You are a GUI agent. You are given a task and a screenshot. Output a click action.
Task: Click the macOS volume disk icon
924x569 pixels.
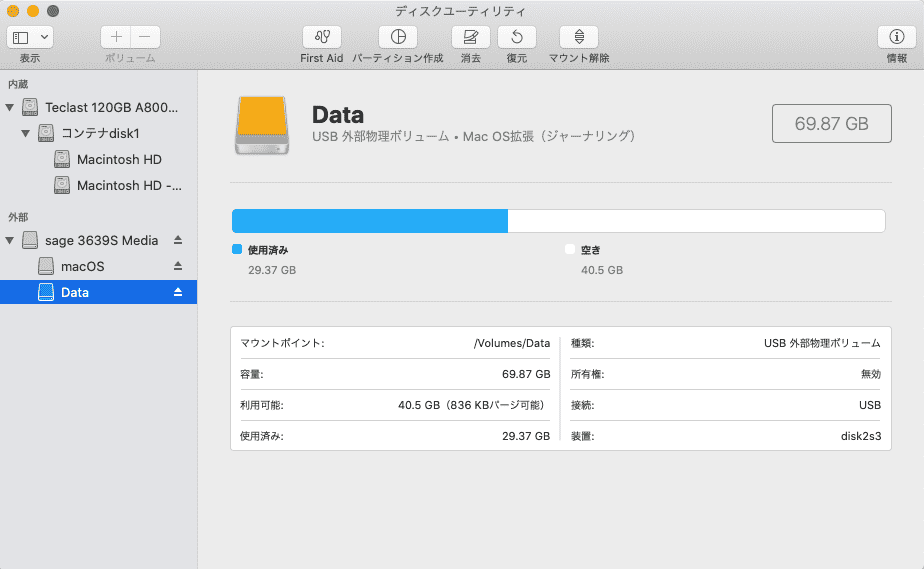coord(46,266)
